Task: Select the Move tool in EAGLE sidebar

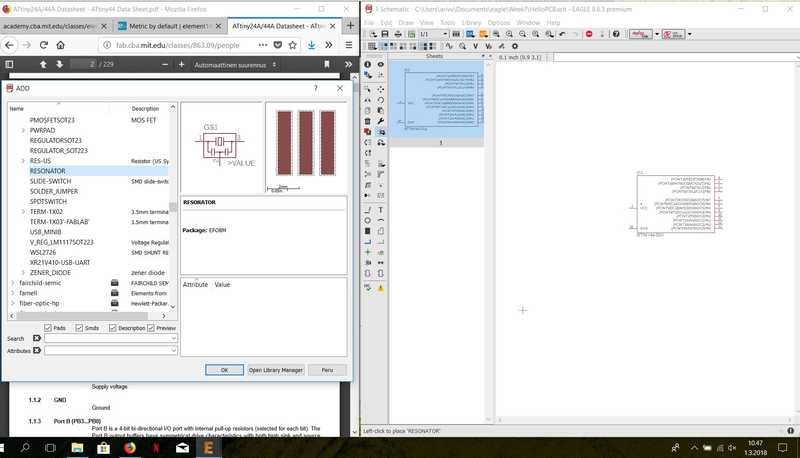Action: [381, 89]
